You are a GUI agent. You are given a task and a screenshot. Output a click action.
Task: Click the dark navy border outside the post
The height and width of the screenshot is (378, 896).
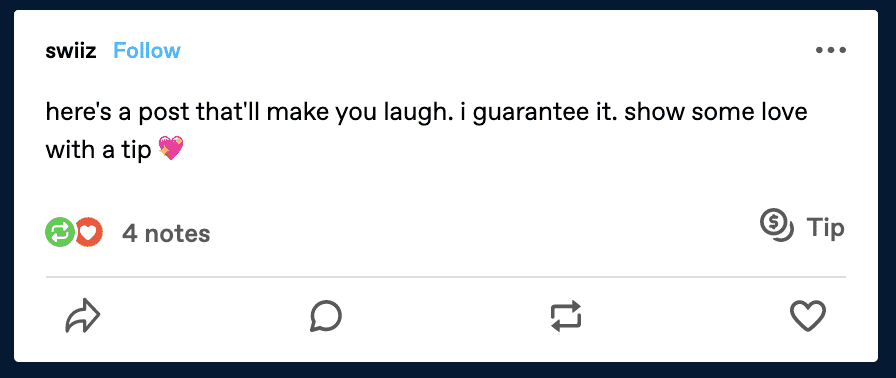click(448, 5)
